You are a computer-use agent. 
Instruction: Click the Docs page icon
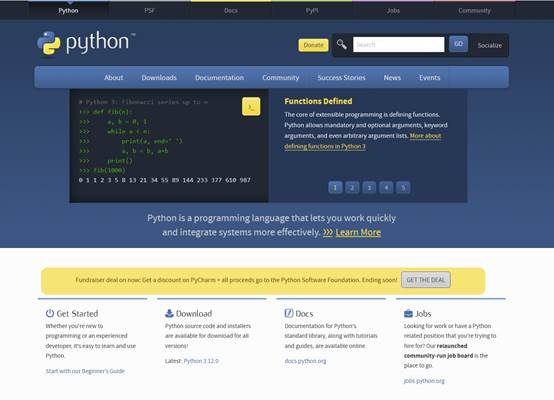(289, 313)
